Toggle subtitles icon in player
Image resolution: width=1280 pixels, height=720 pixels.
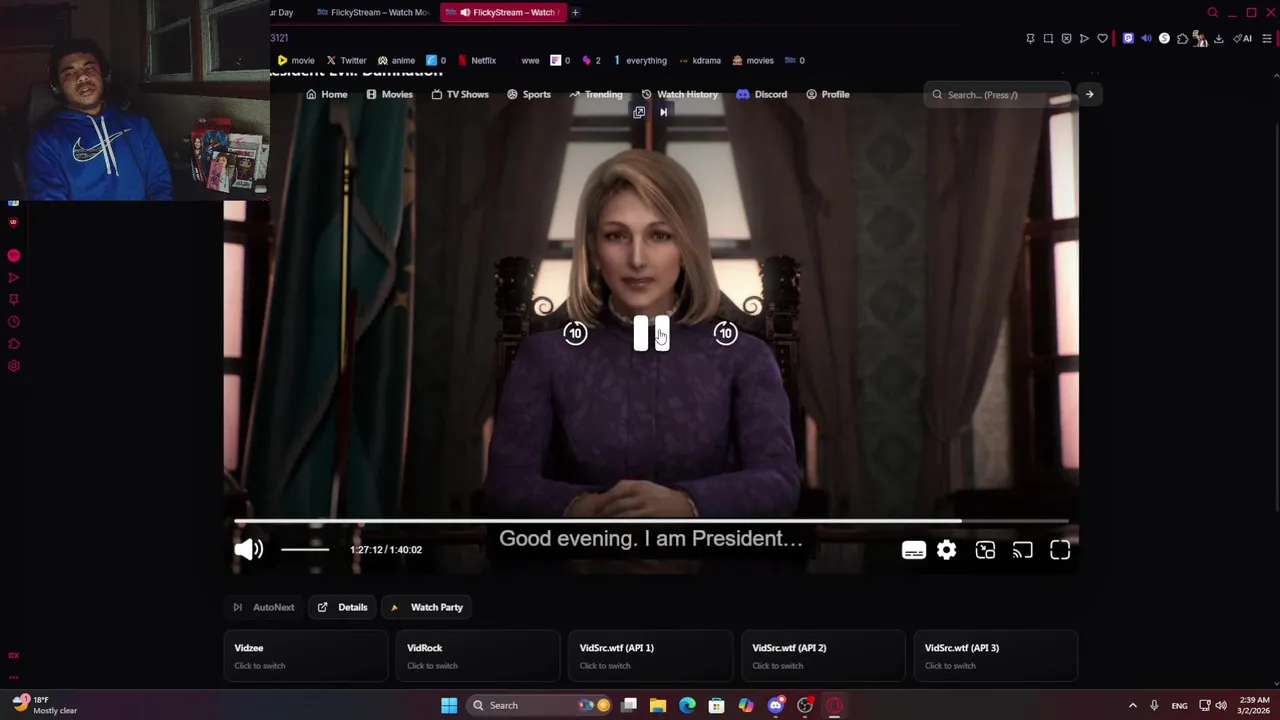point(914,550)
